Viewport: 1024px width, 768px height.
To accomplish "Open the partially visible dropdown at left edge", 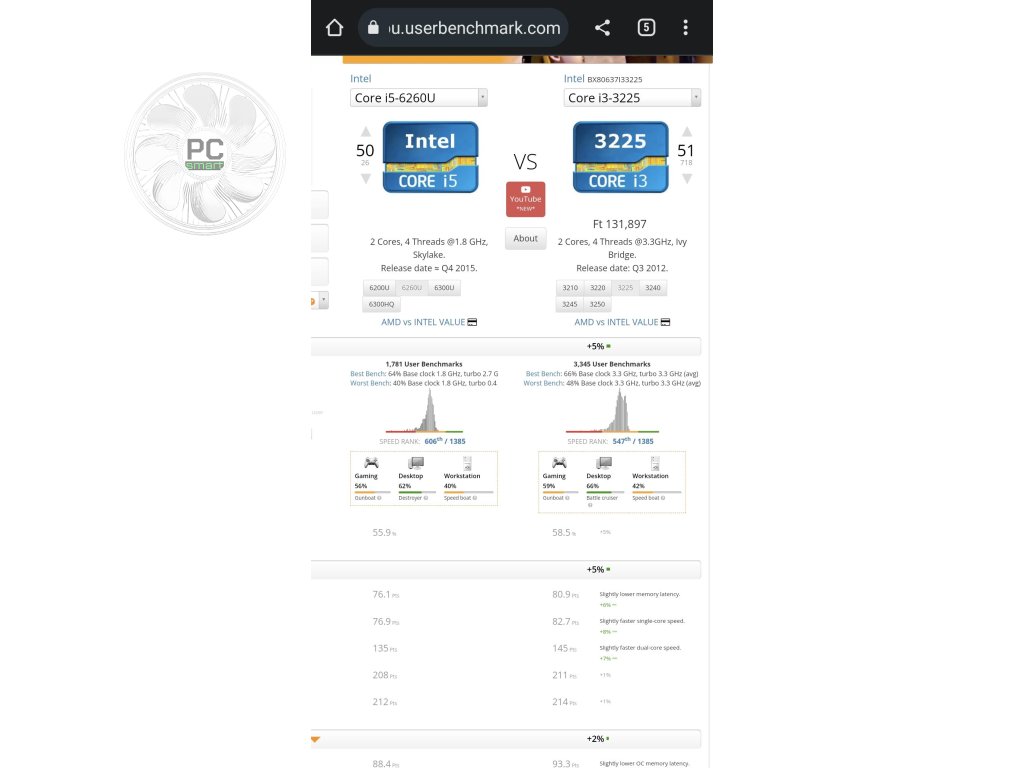I will [320, 300].
